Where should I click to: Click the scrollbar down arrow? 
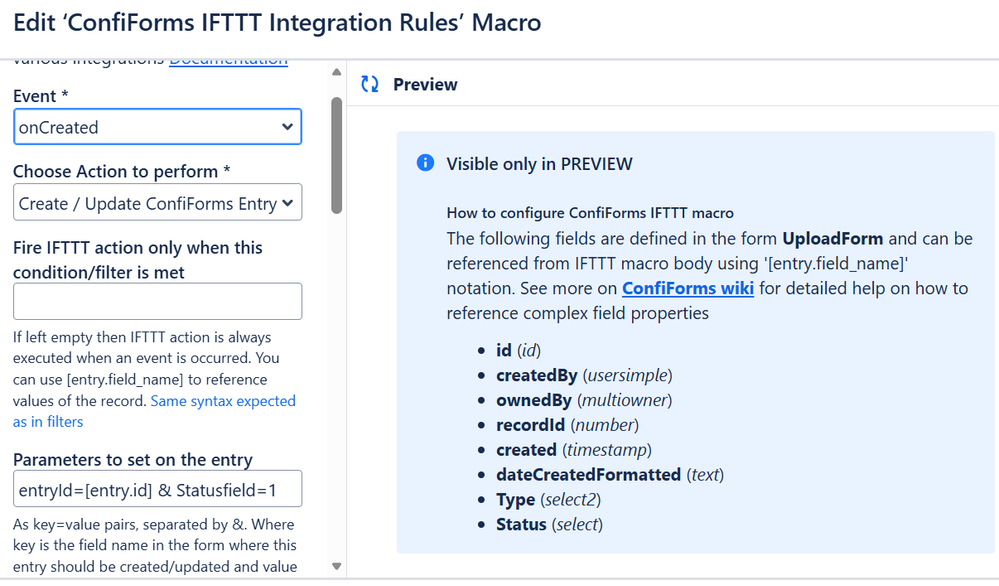pos(337,566)
